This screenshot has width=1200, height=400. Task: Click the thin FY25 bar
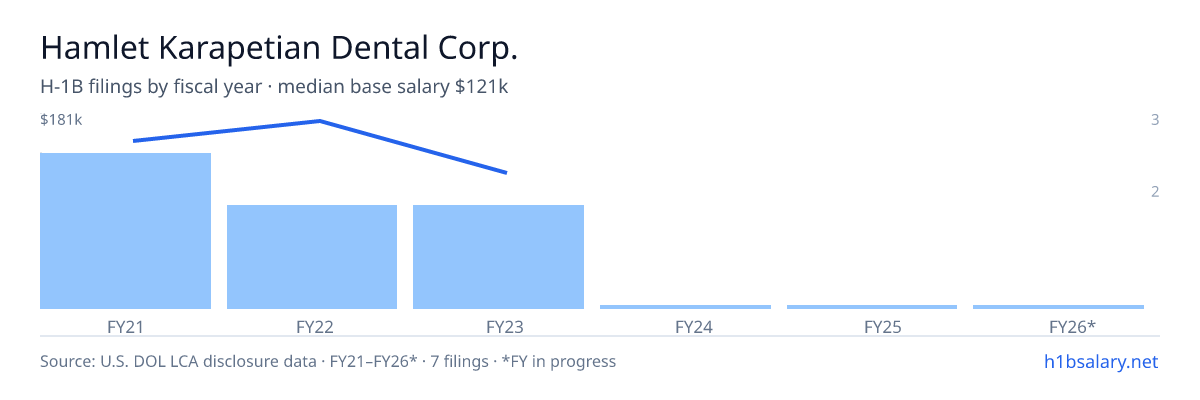pyautogui.click(x=872, y=307)
